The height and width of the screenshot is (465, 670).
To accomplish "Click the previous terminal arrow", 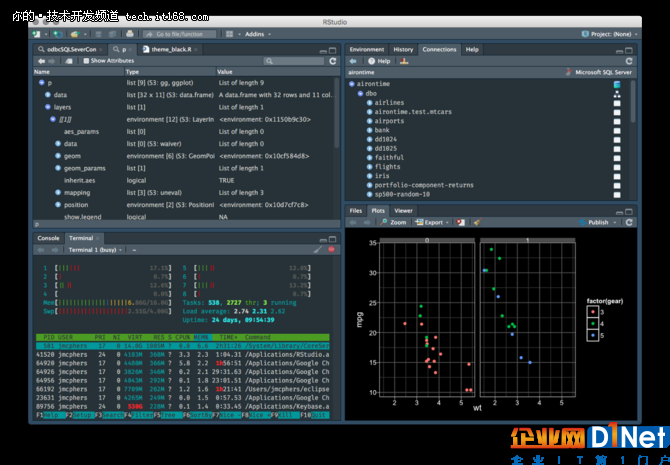I will pos(41,250).
